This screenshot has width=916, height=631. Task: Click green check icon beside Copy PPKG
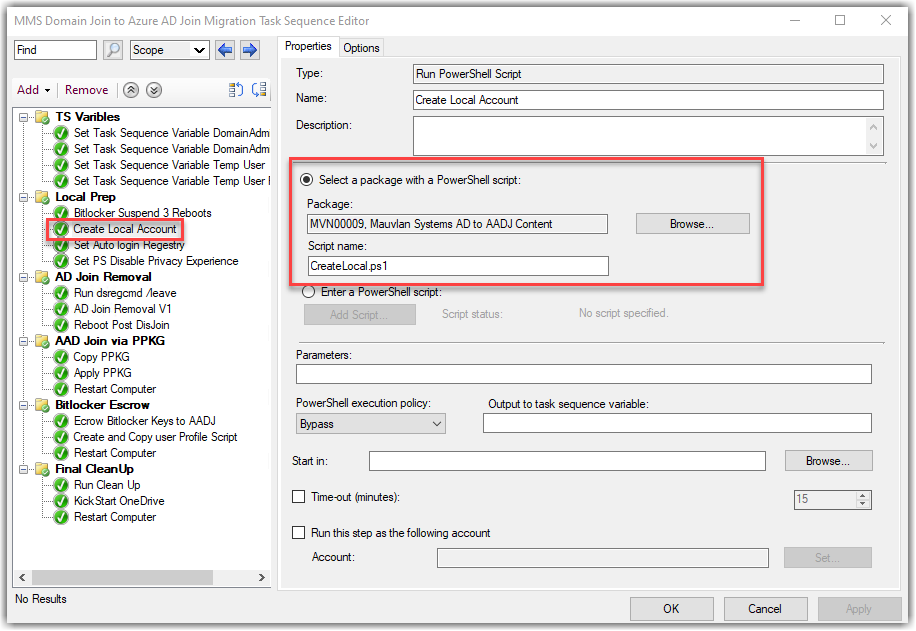point(61,357)
